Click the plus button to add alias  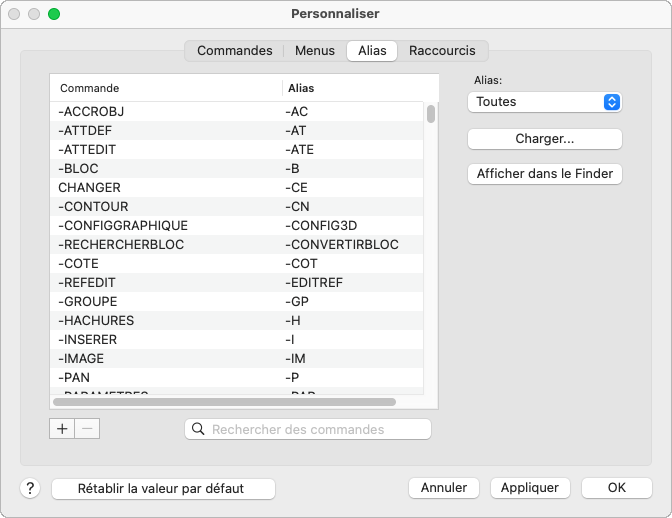point(62,428)
